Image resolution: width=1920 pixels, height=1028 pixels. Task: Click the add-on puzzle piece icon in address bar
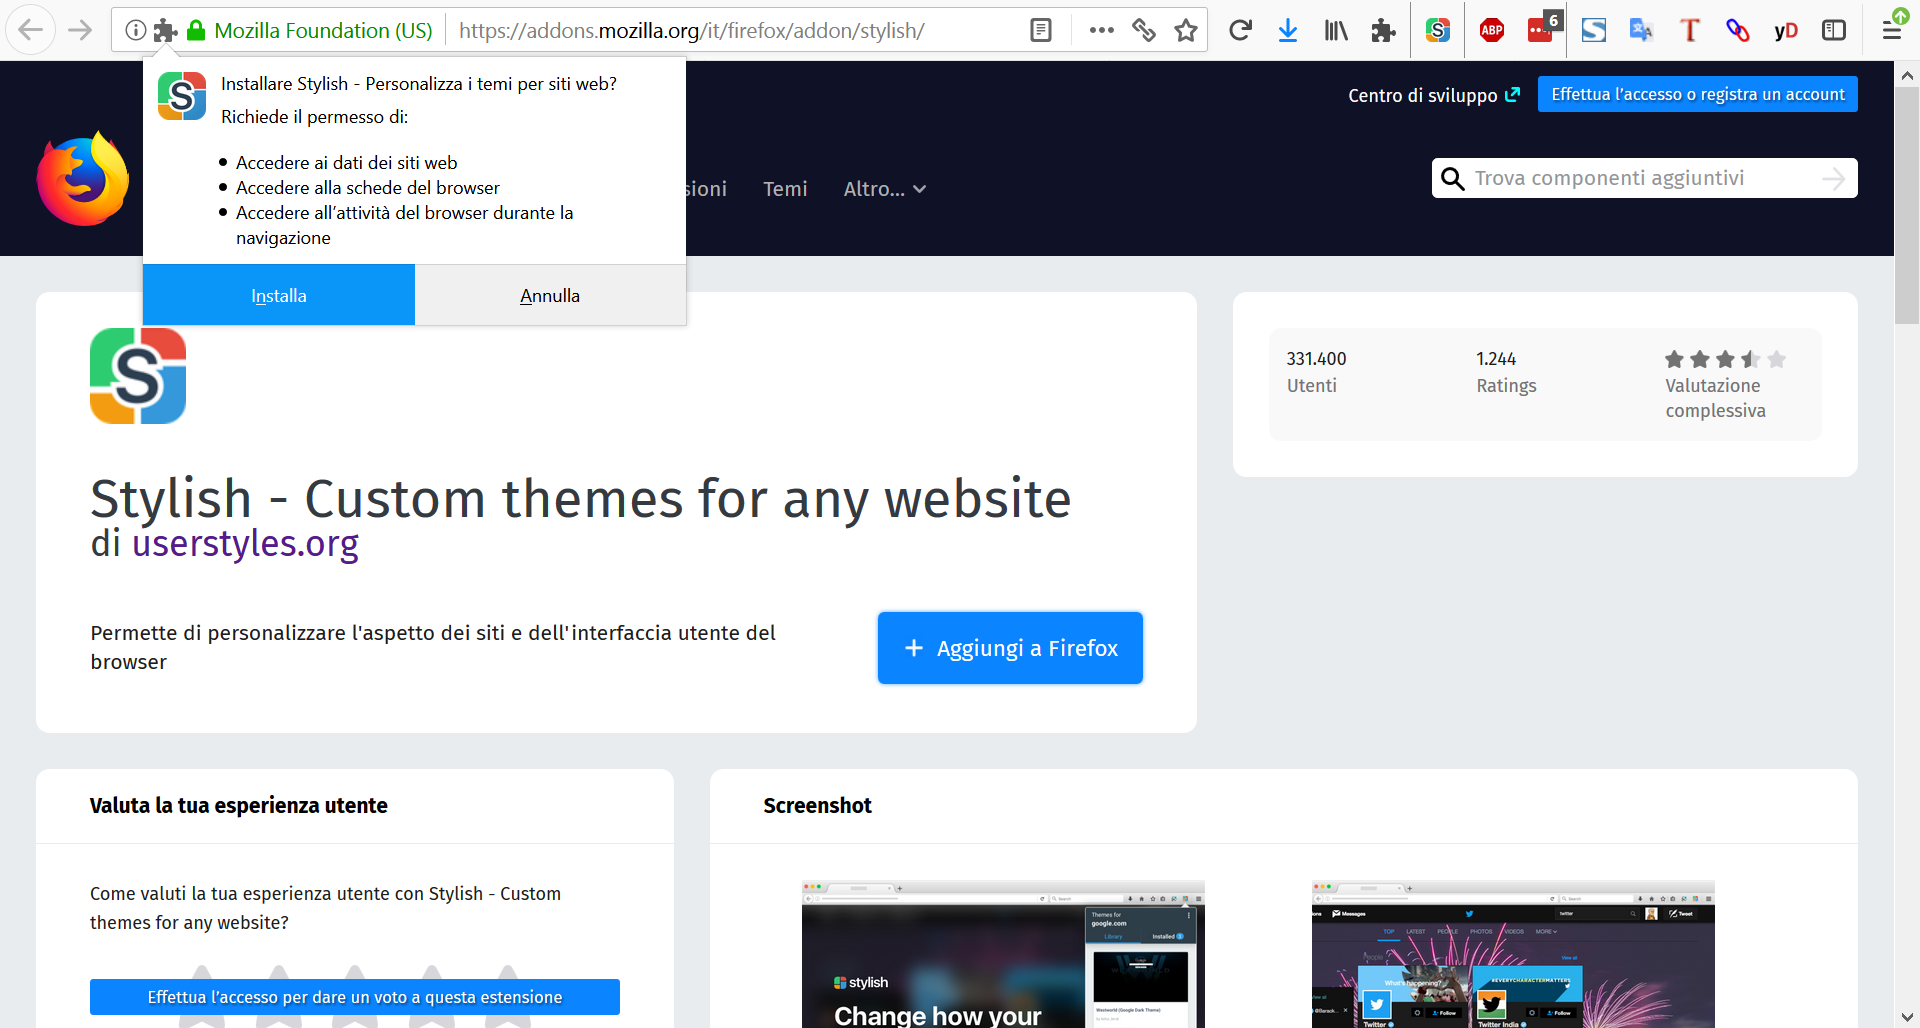click(x=166, y=30)
